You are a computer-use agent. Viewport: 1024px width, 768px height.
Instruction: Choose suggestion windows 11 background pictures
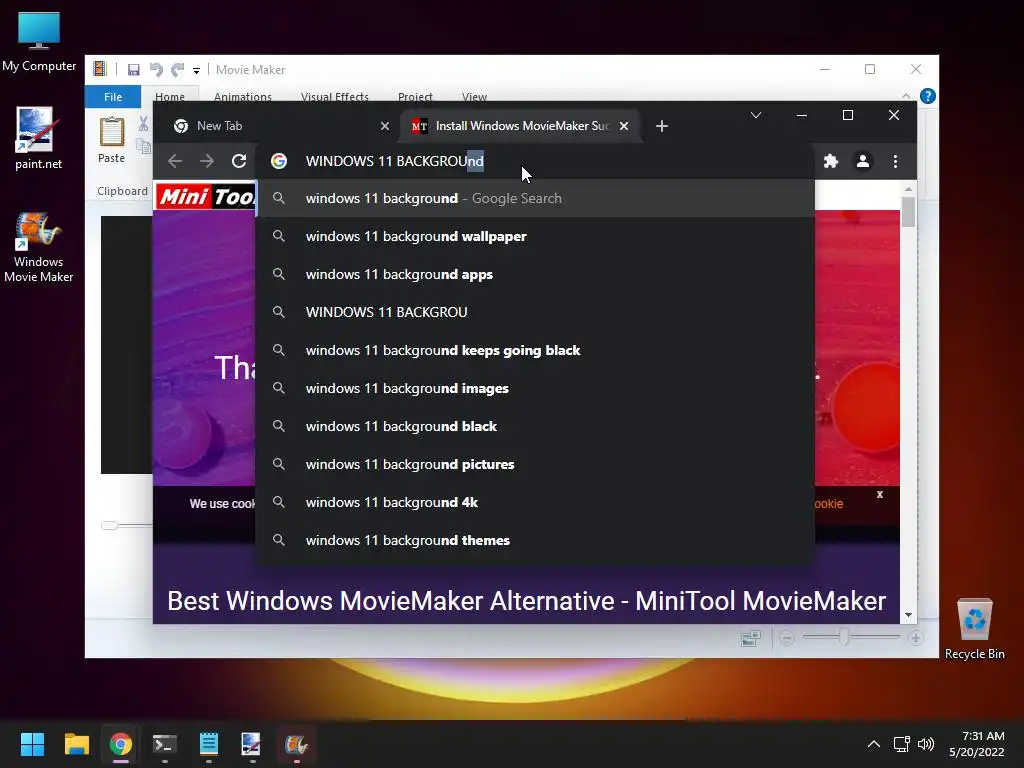[536, 464]
